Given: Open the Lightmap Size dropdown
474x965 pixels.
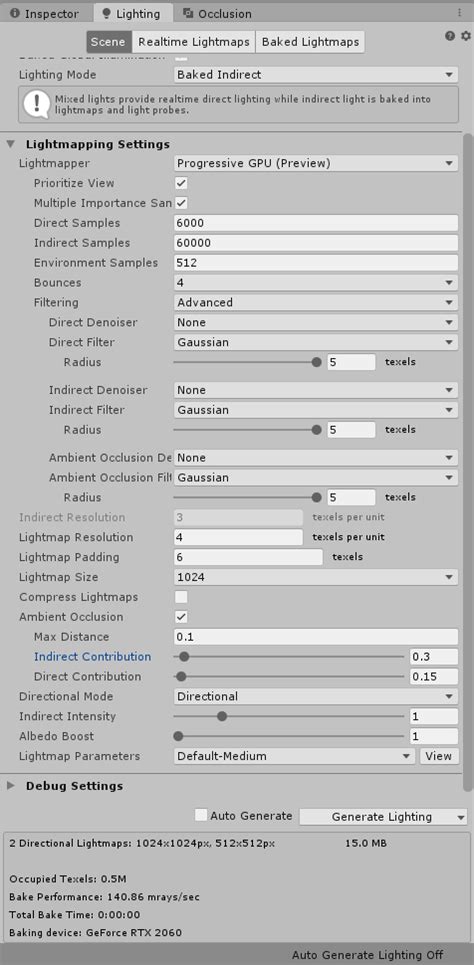Looking at the screenshot, I should tap(316, 577).
